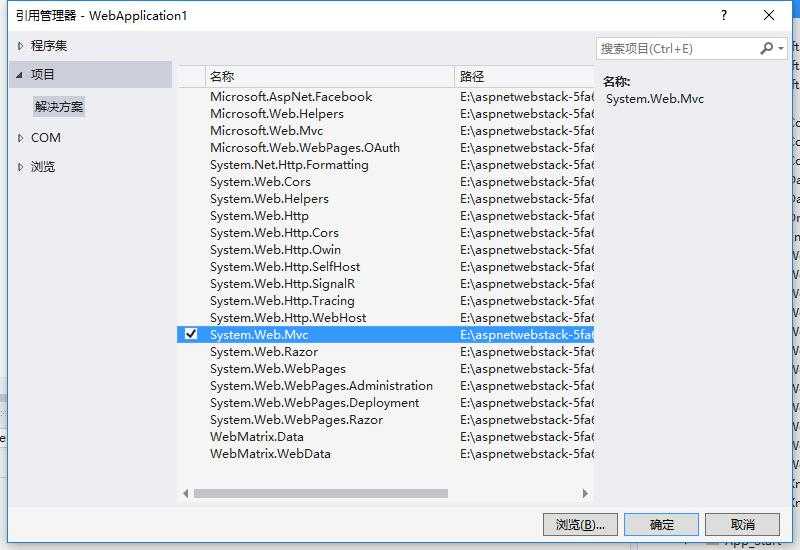Viewport: 800px width, 550px height.
Task: Collapse the 项目 category
Action: click(19, 74)
